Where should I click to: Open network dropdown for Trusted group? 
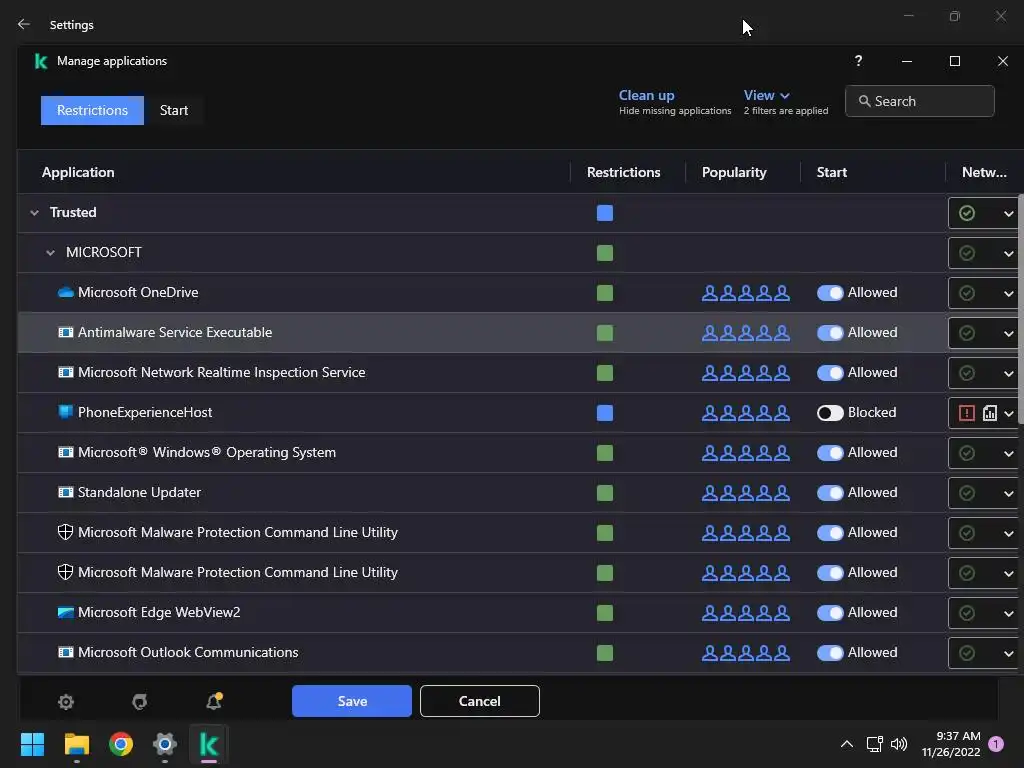[1008, 214]
